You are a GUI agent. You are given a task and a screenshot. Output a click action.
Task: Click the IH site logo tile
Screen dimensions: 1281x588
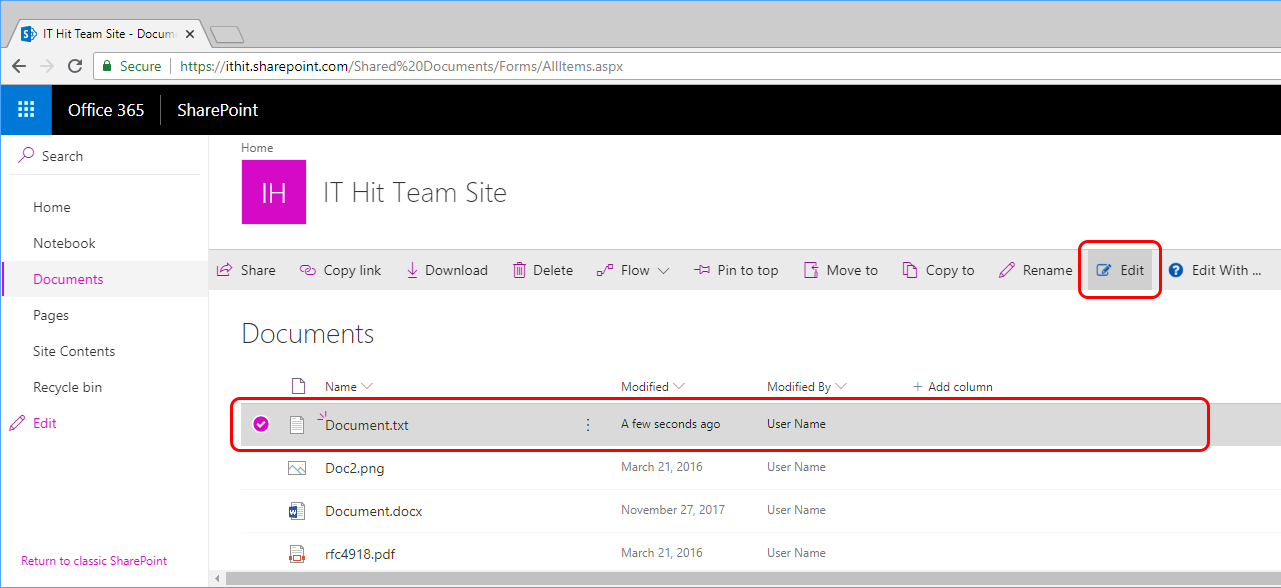click(274, 192)
